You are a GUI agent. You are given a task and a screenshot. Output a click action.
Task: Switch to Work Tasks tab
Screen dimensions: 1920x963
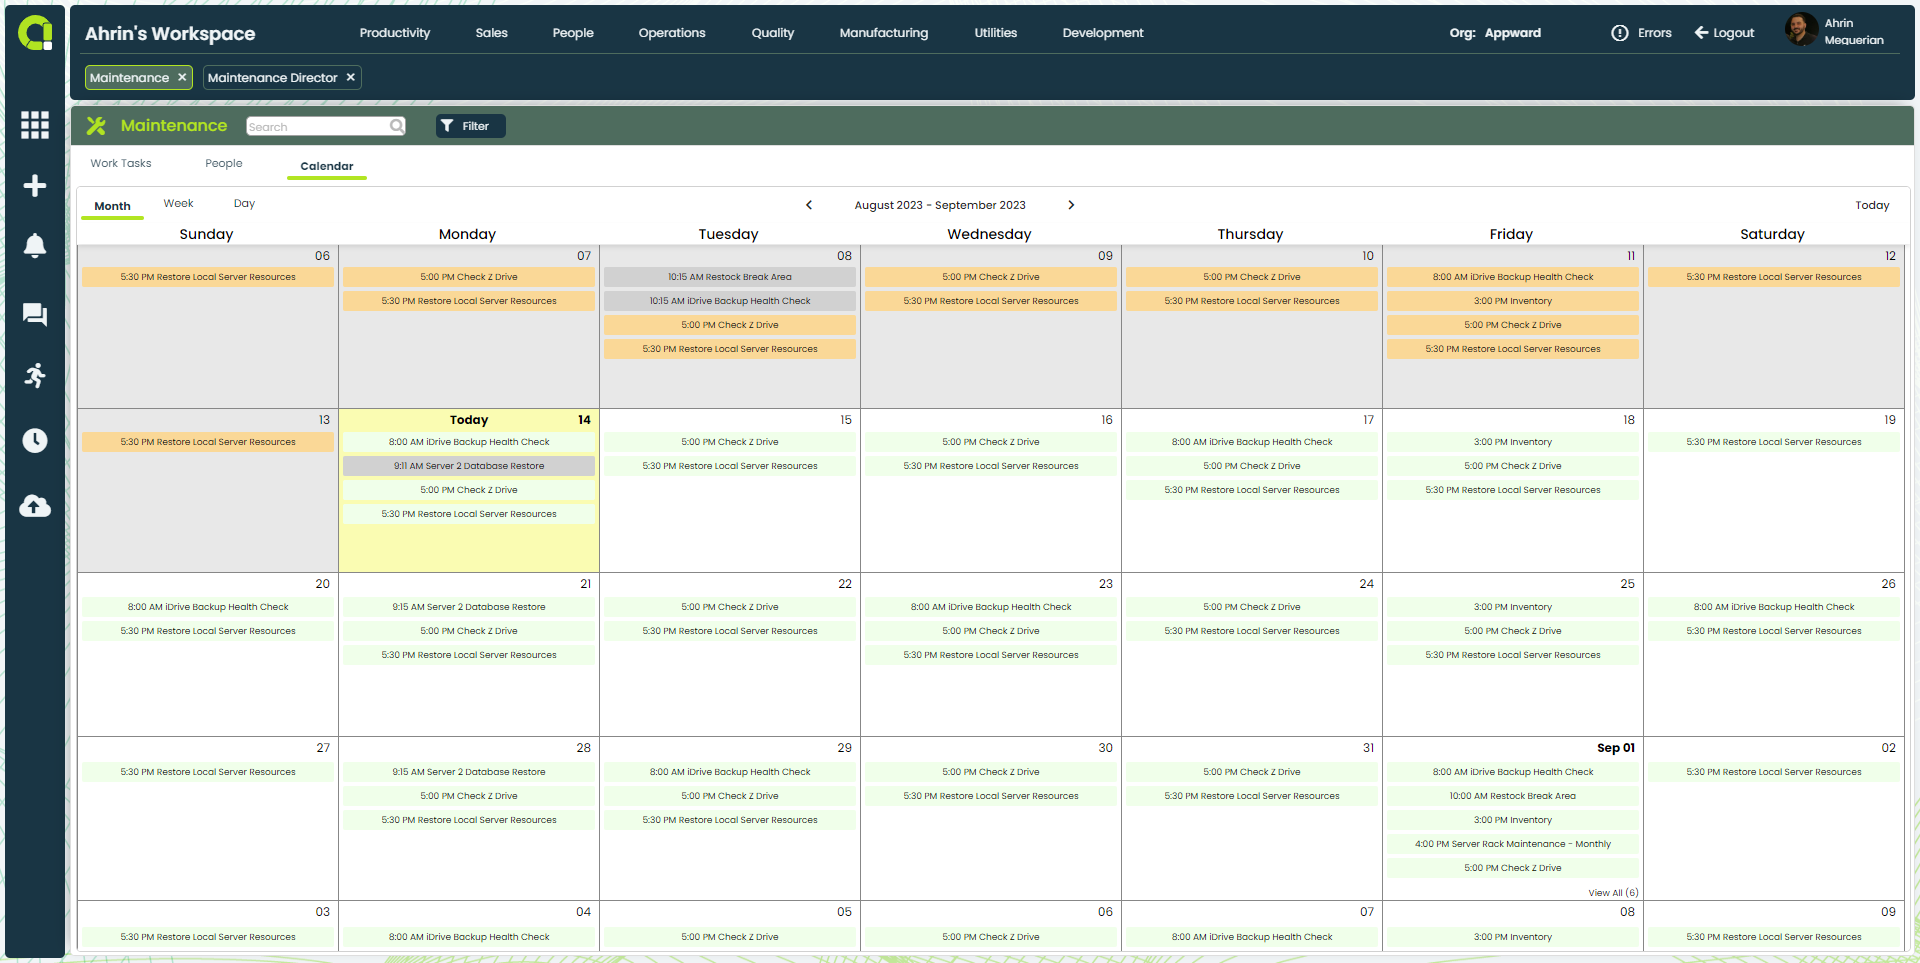(x=121, y=164)
